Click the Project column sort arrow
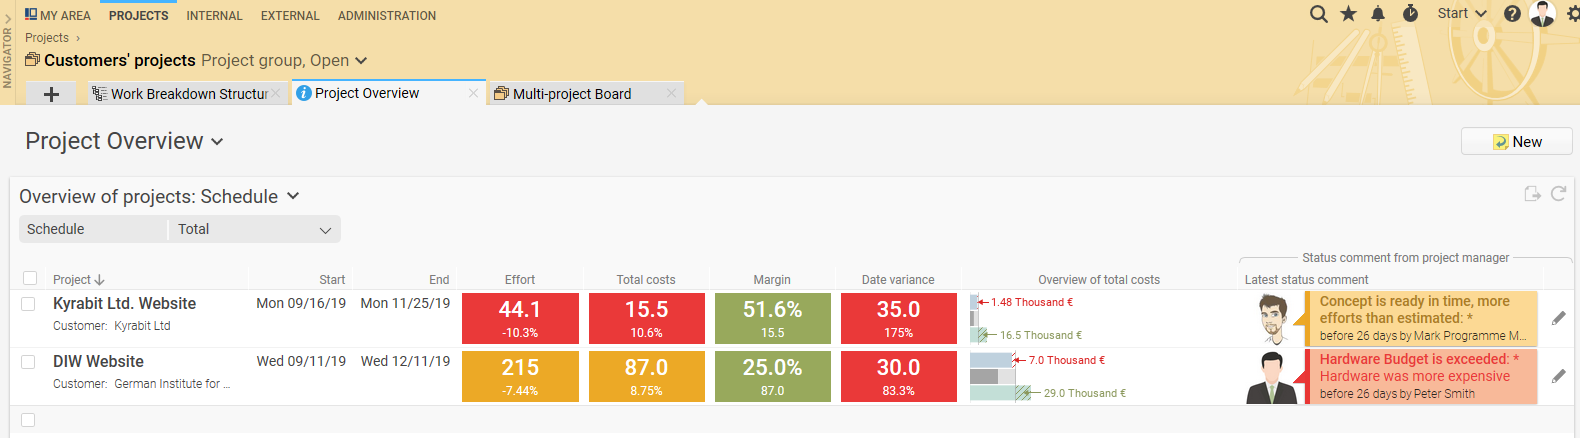The image size is (1580, 438). 100,280
